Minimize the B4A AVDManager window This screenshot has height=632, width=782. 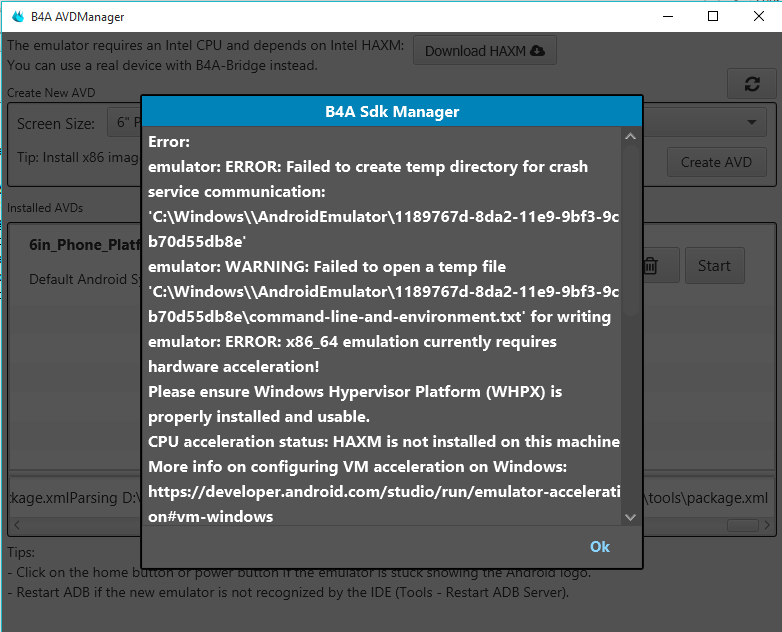point(668,16)
